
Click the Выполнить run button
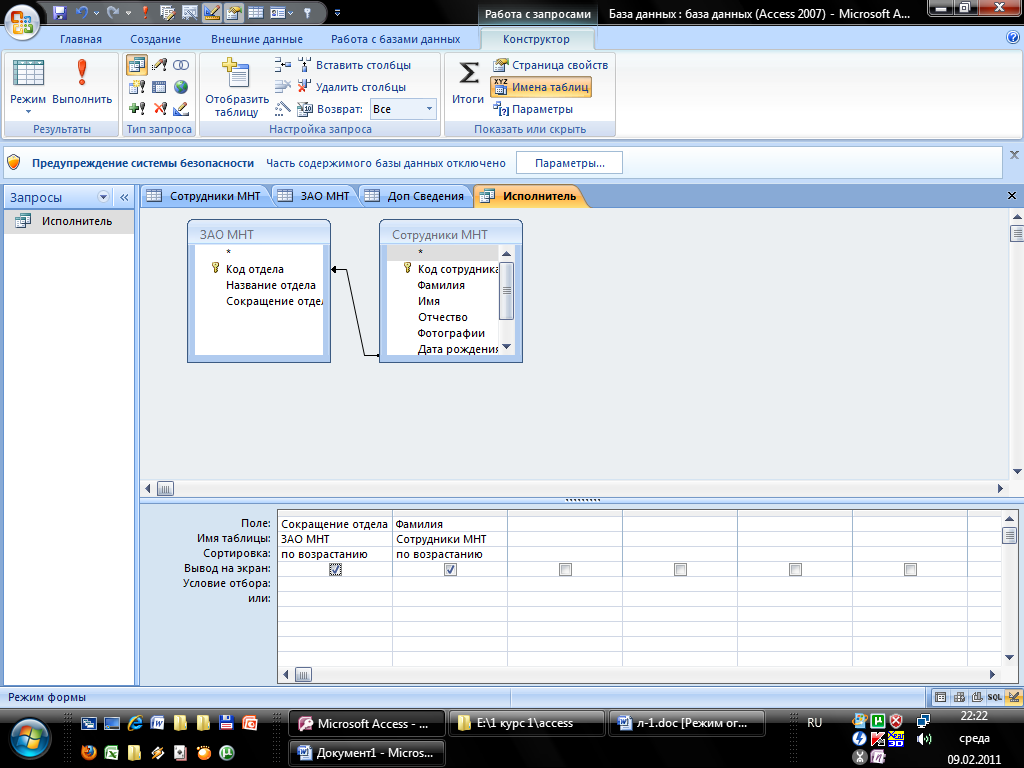pos(82,81)
